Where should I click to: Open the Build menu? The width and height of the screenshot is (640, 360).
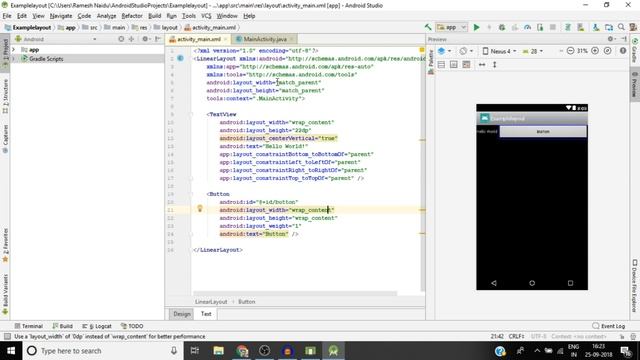(154, 16)
